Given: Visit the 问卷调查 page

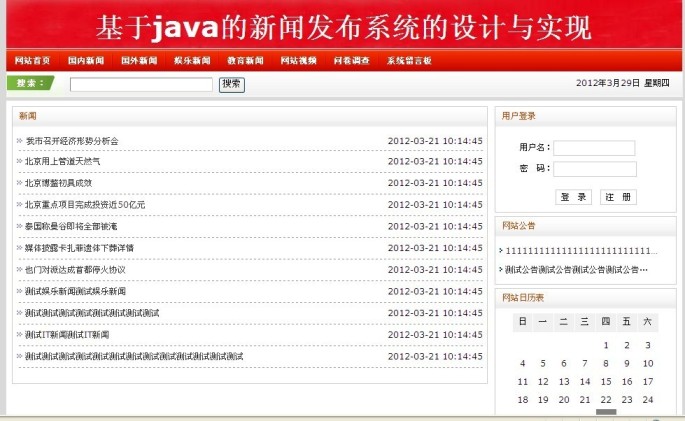Looking at the screenshot, I should click(351, 61).
